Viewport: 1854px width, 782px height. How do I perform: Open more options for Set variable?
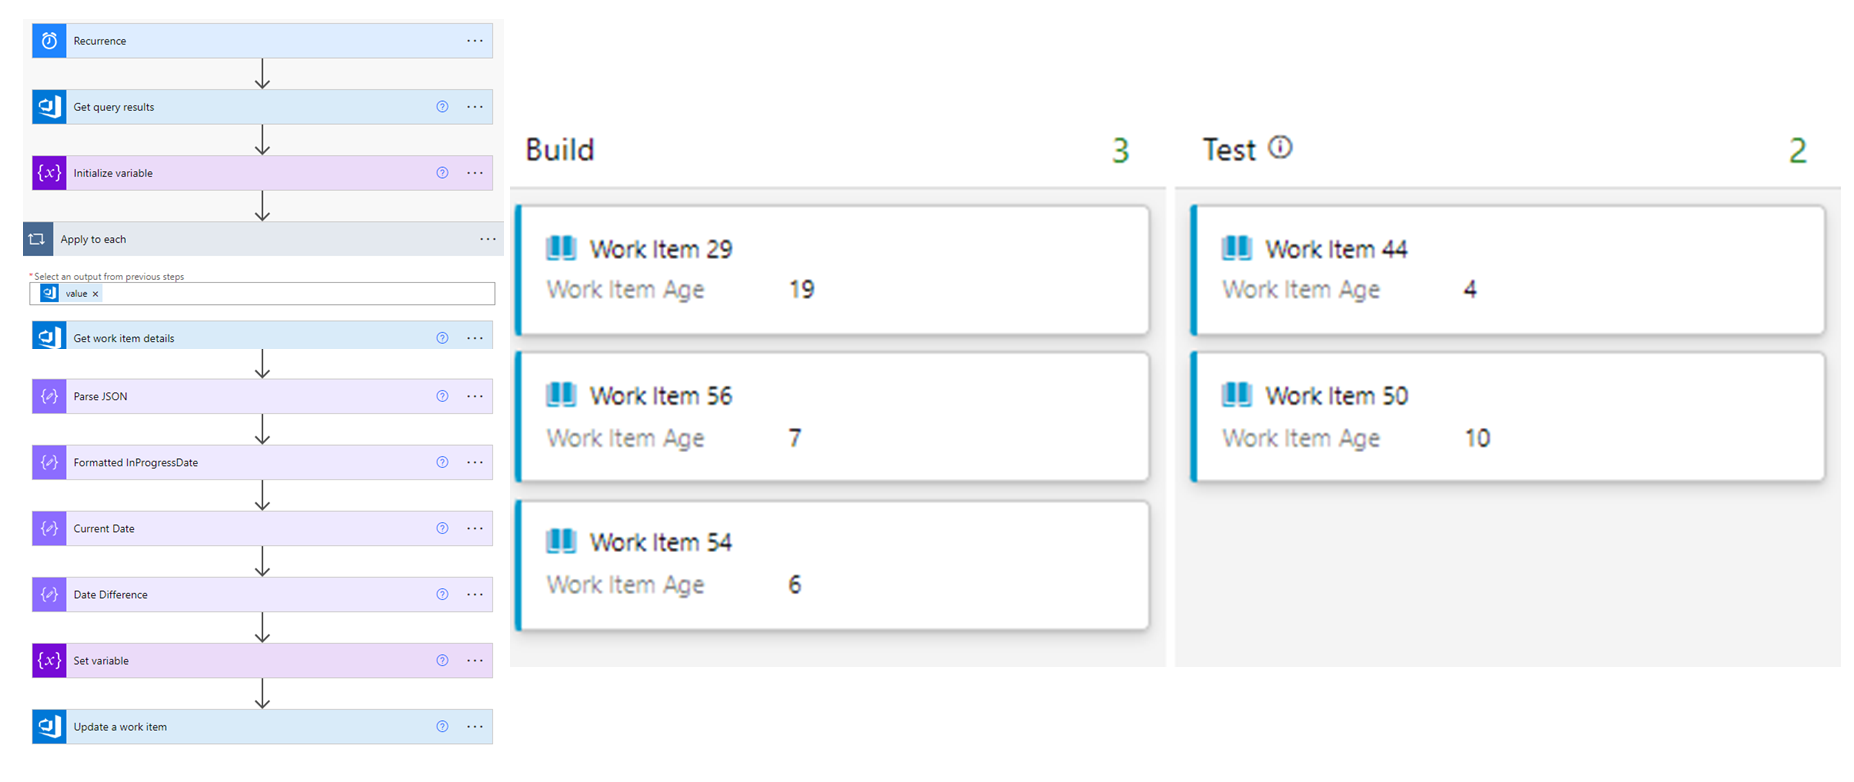475,660
